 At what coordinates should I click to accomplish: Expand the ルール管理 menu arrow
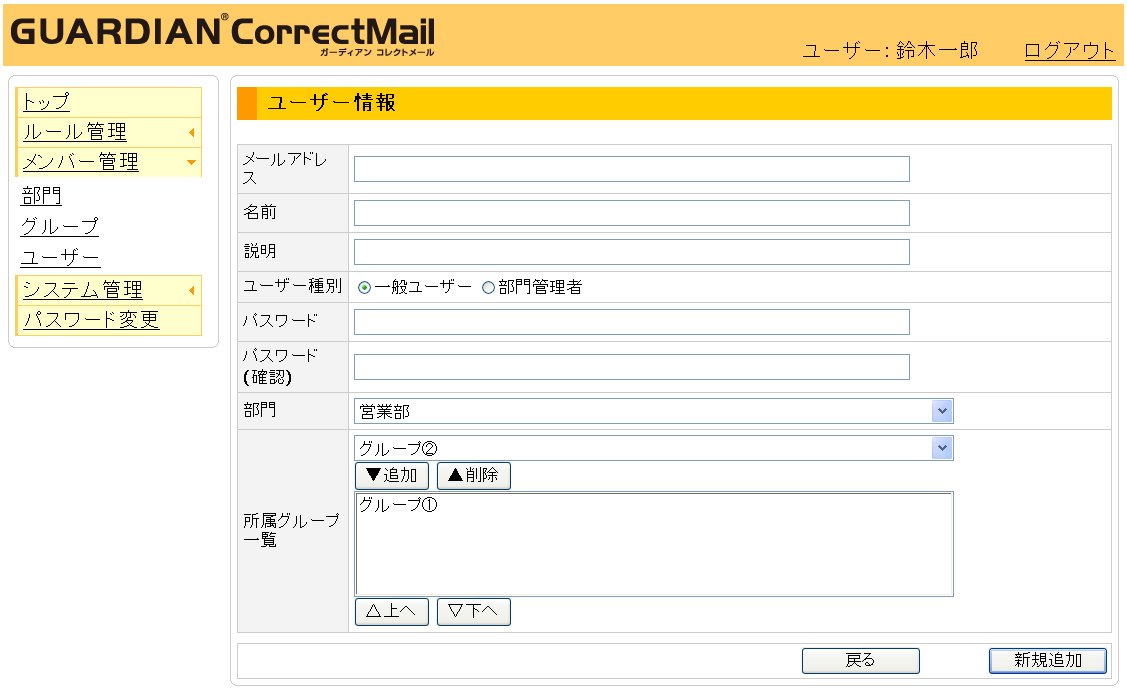pos(192,132)
